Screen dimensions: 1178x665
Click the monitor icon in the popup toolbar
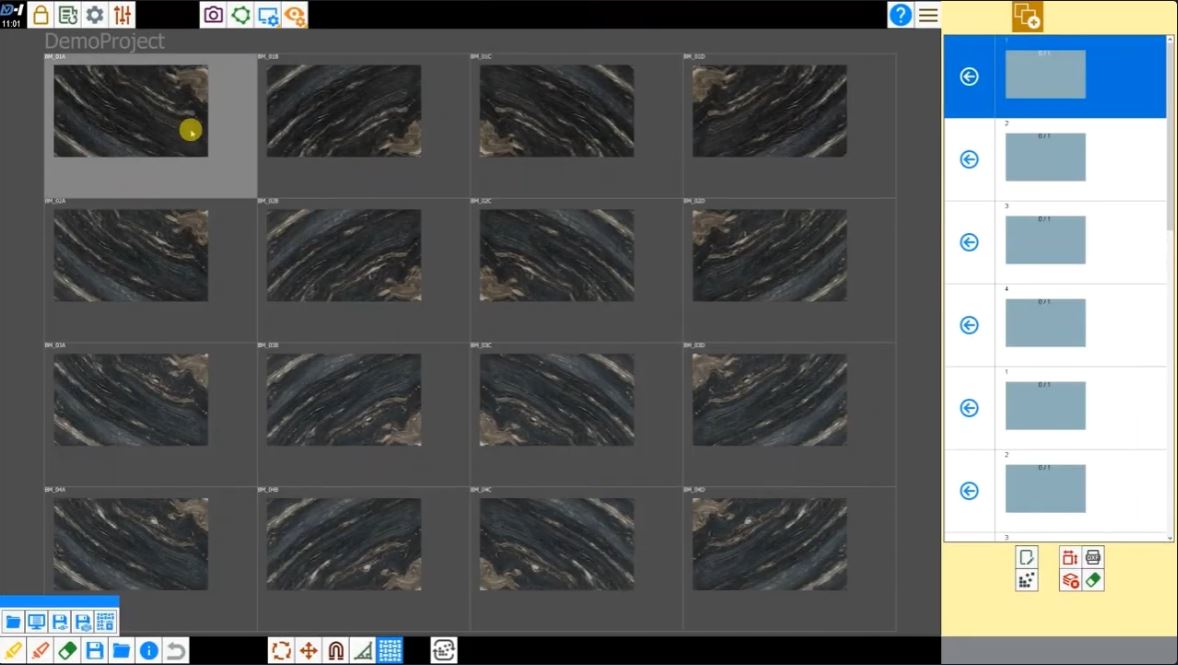pyautogui.click(x=36, y=621)
